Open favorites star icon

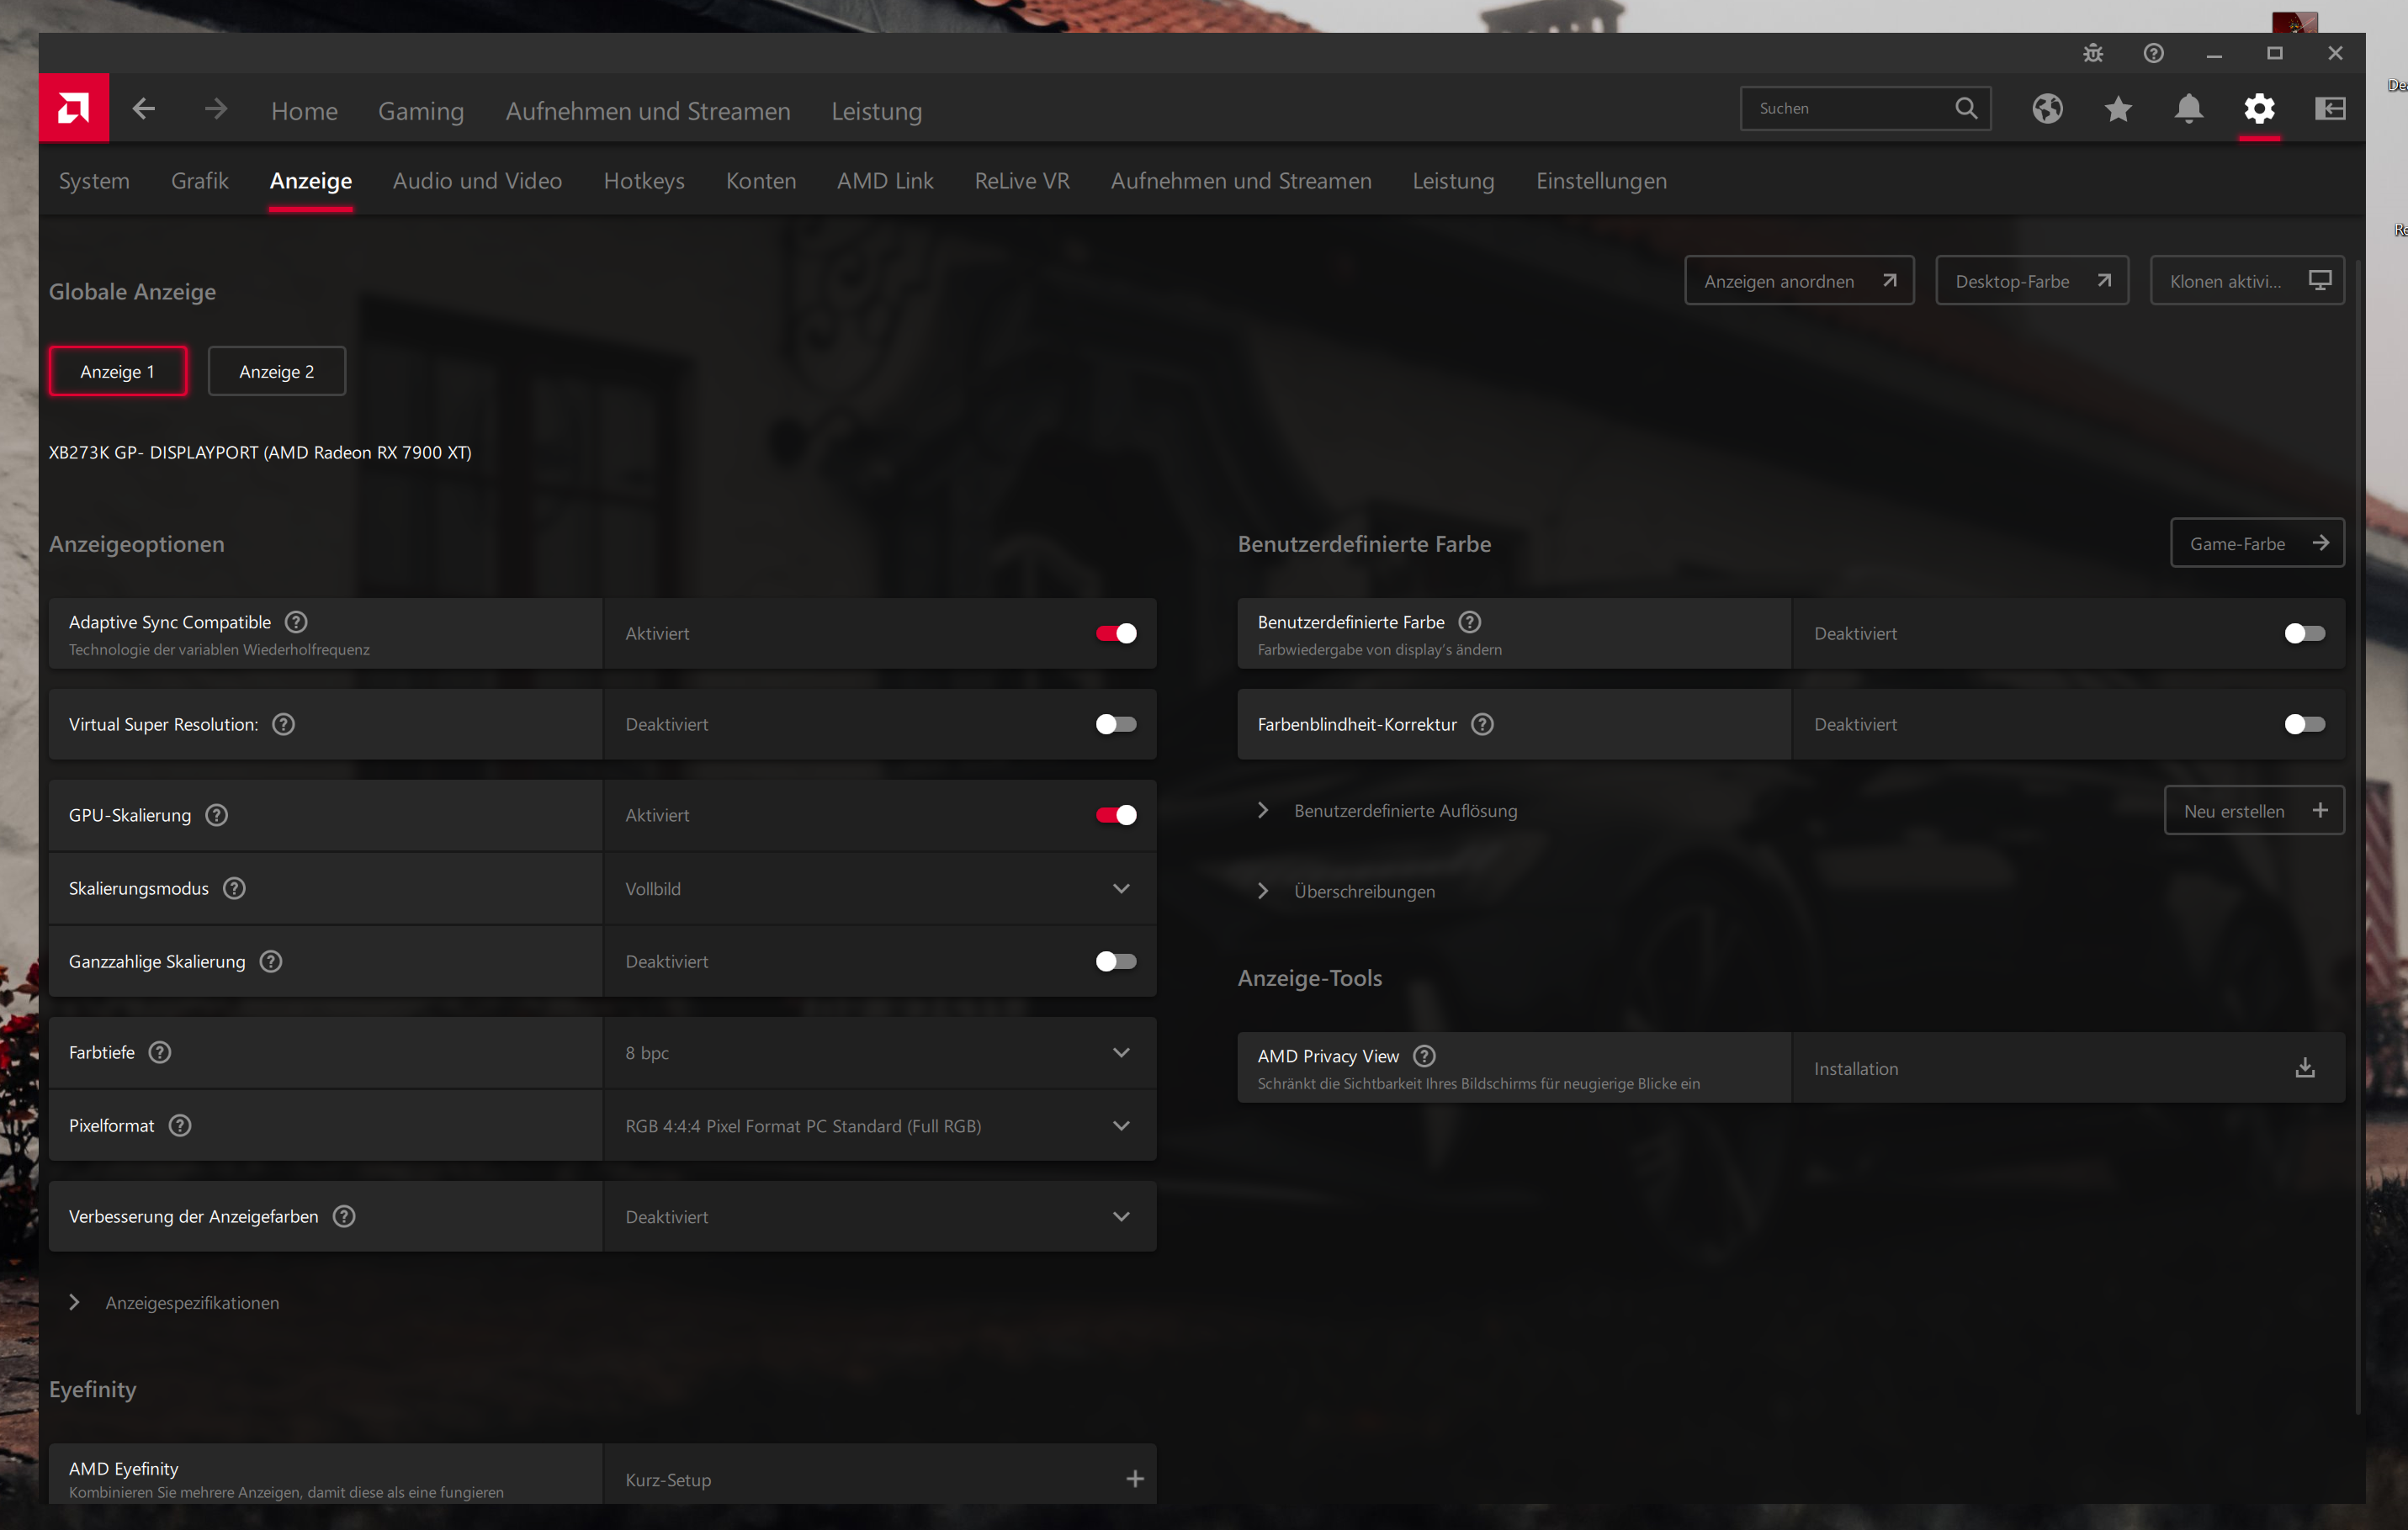tap(2118, 108)
